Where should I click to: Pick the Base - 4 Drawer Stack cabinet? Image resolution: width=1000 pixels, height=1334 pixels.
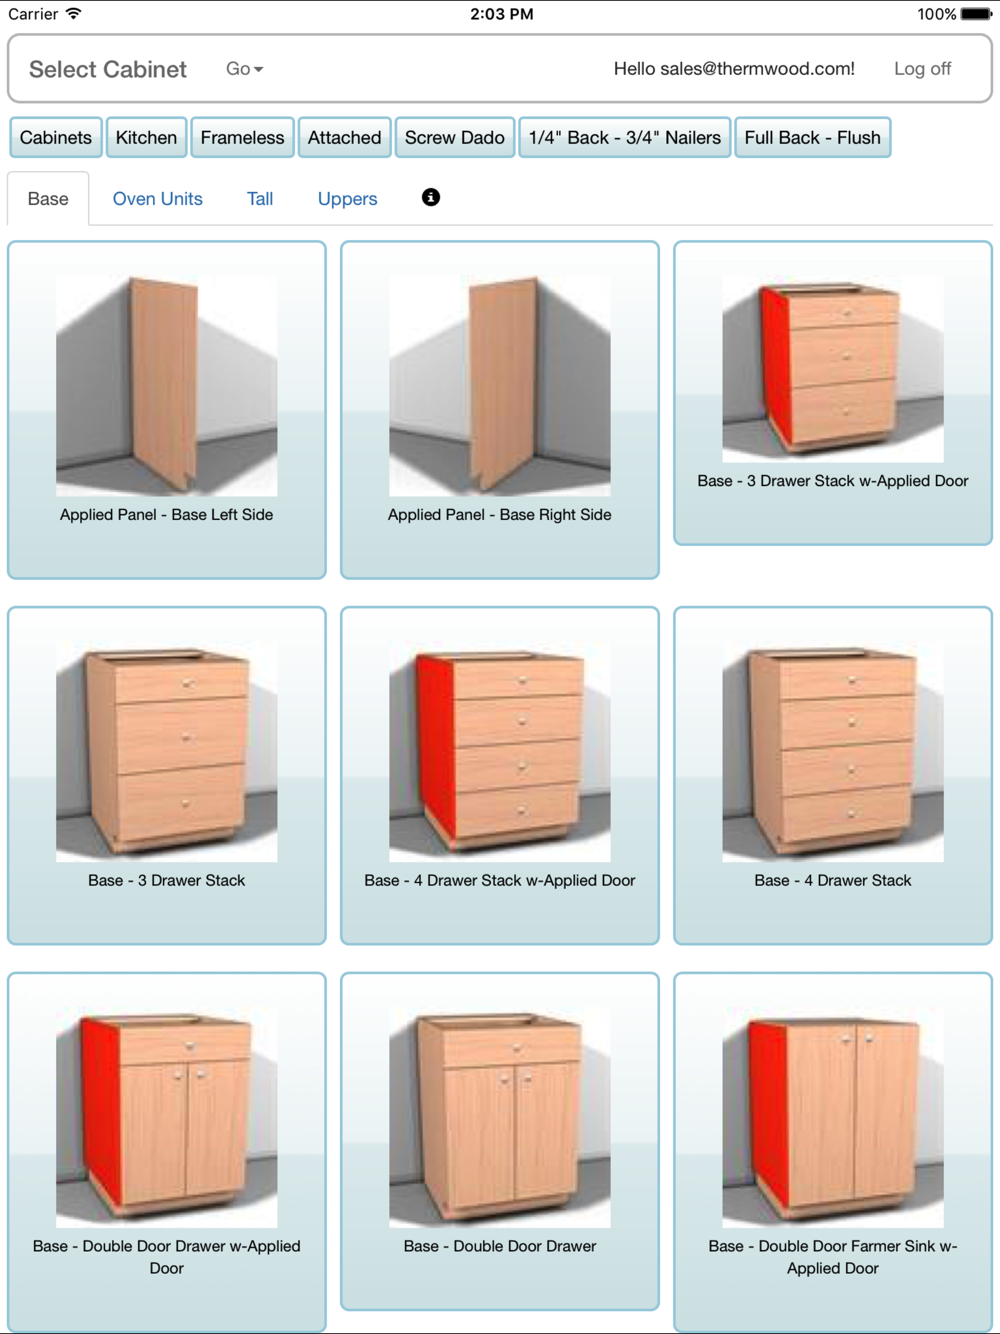pos(833,775)
